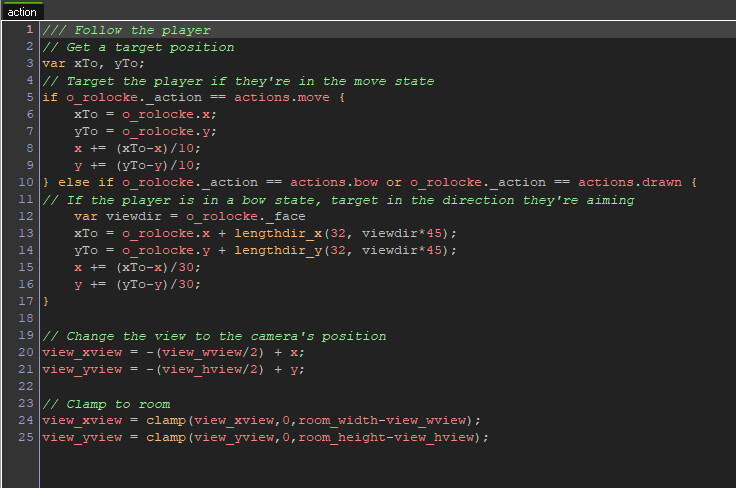The image size is (736, 488).
Task: Click 'room_width-view_wview' on line 24
Action: [382, 420]
